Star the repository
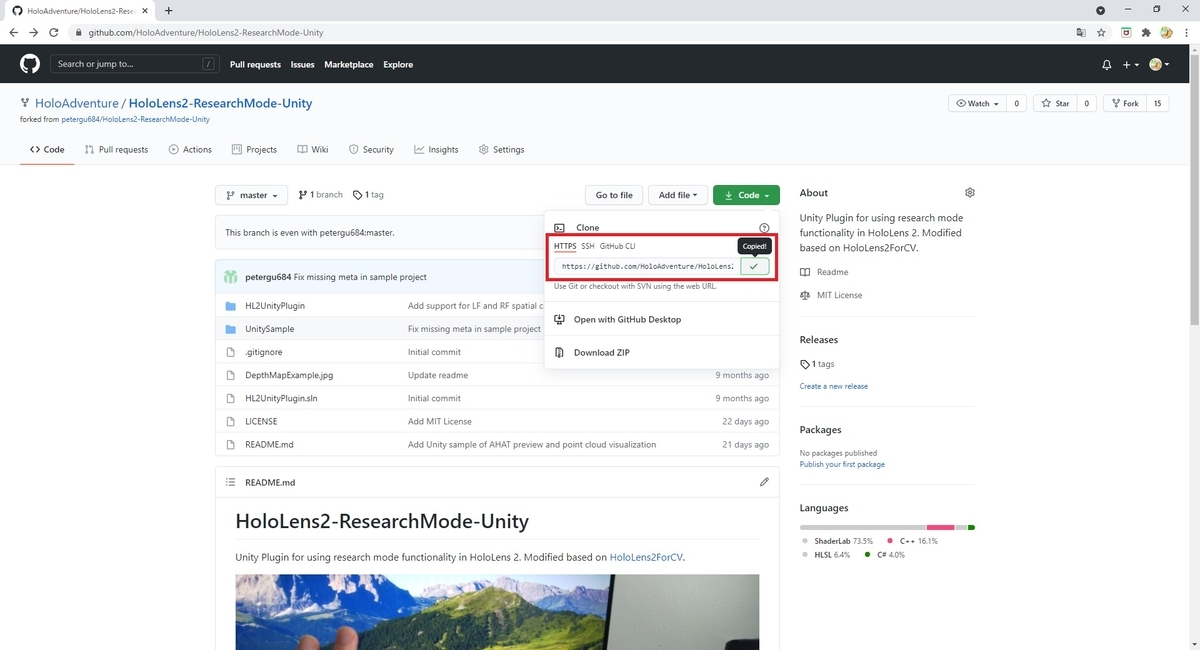Image resolution: width=1200 pixels, height=650 pixels. [x=1055, y=103]
